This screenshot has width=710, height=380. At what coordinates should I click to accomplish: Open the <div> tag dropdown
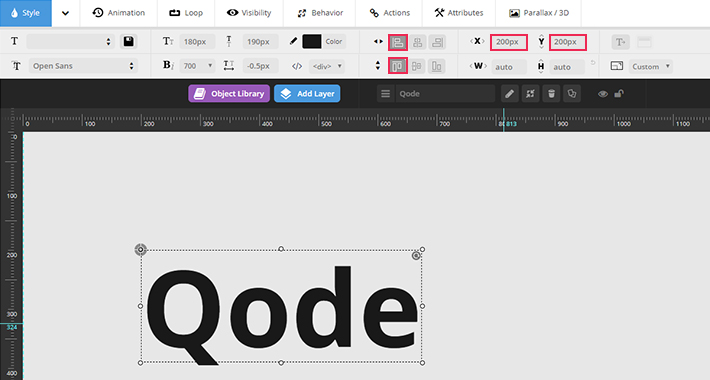tap(327, 67)
